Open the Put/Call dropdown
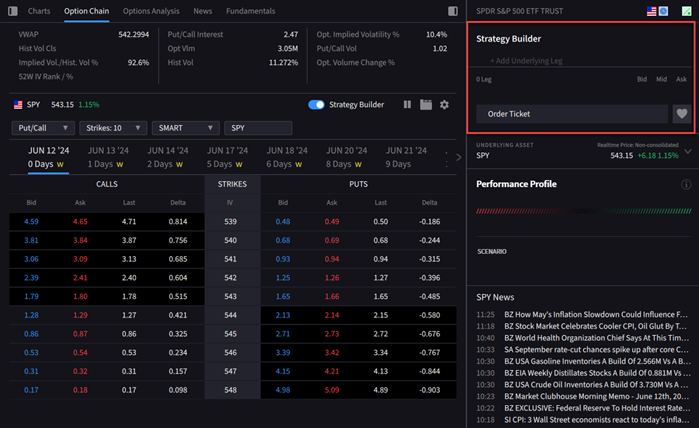Viewport: 699px width, 428px height. [x=43, y=128]
